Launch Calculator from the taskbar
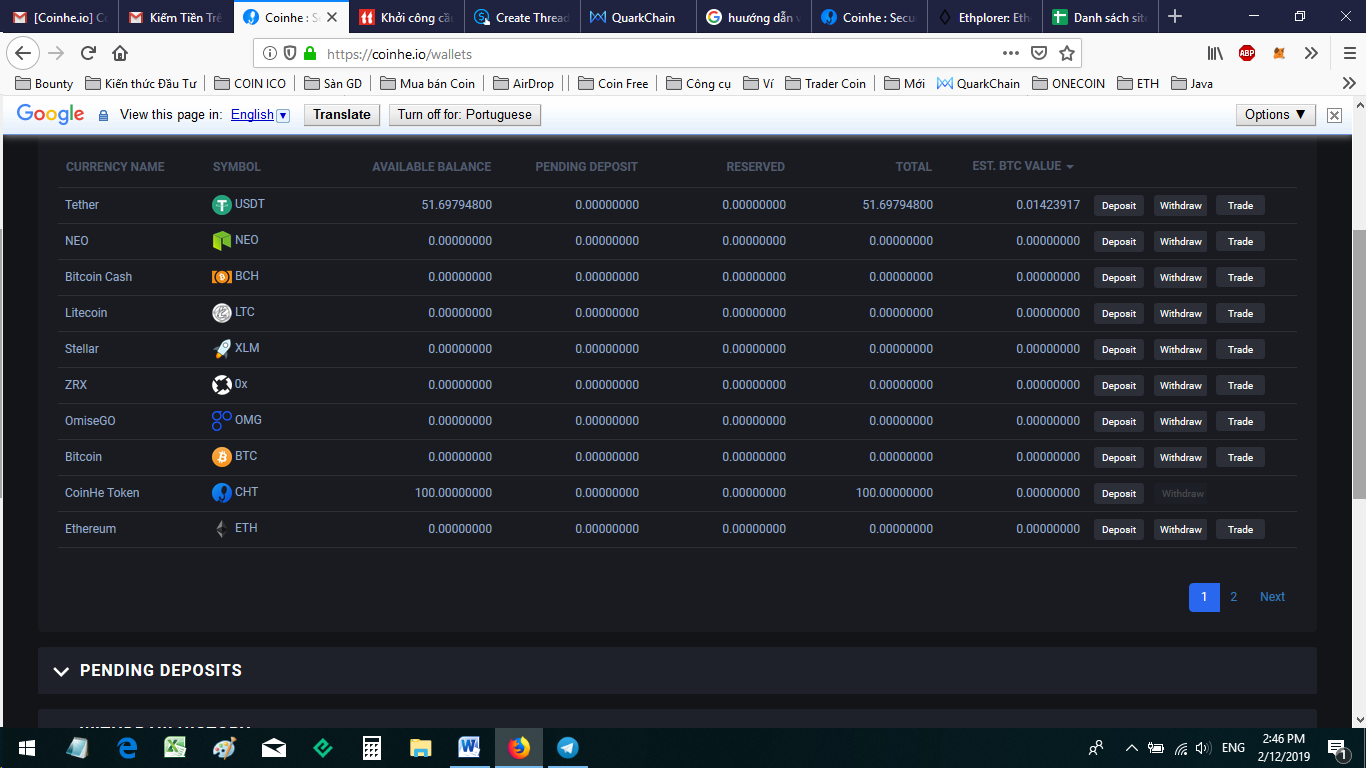Viewport: 1366px width, 768px height. point(371,747)
